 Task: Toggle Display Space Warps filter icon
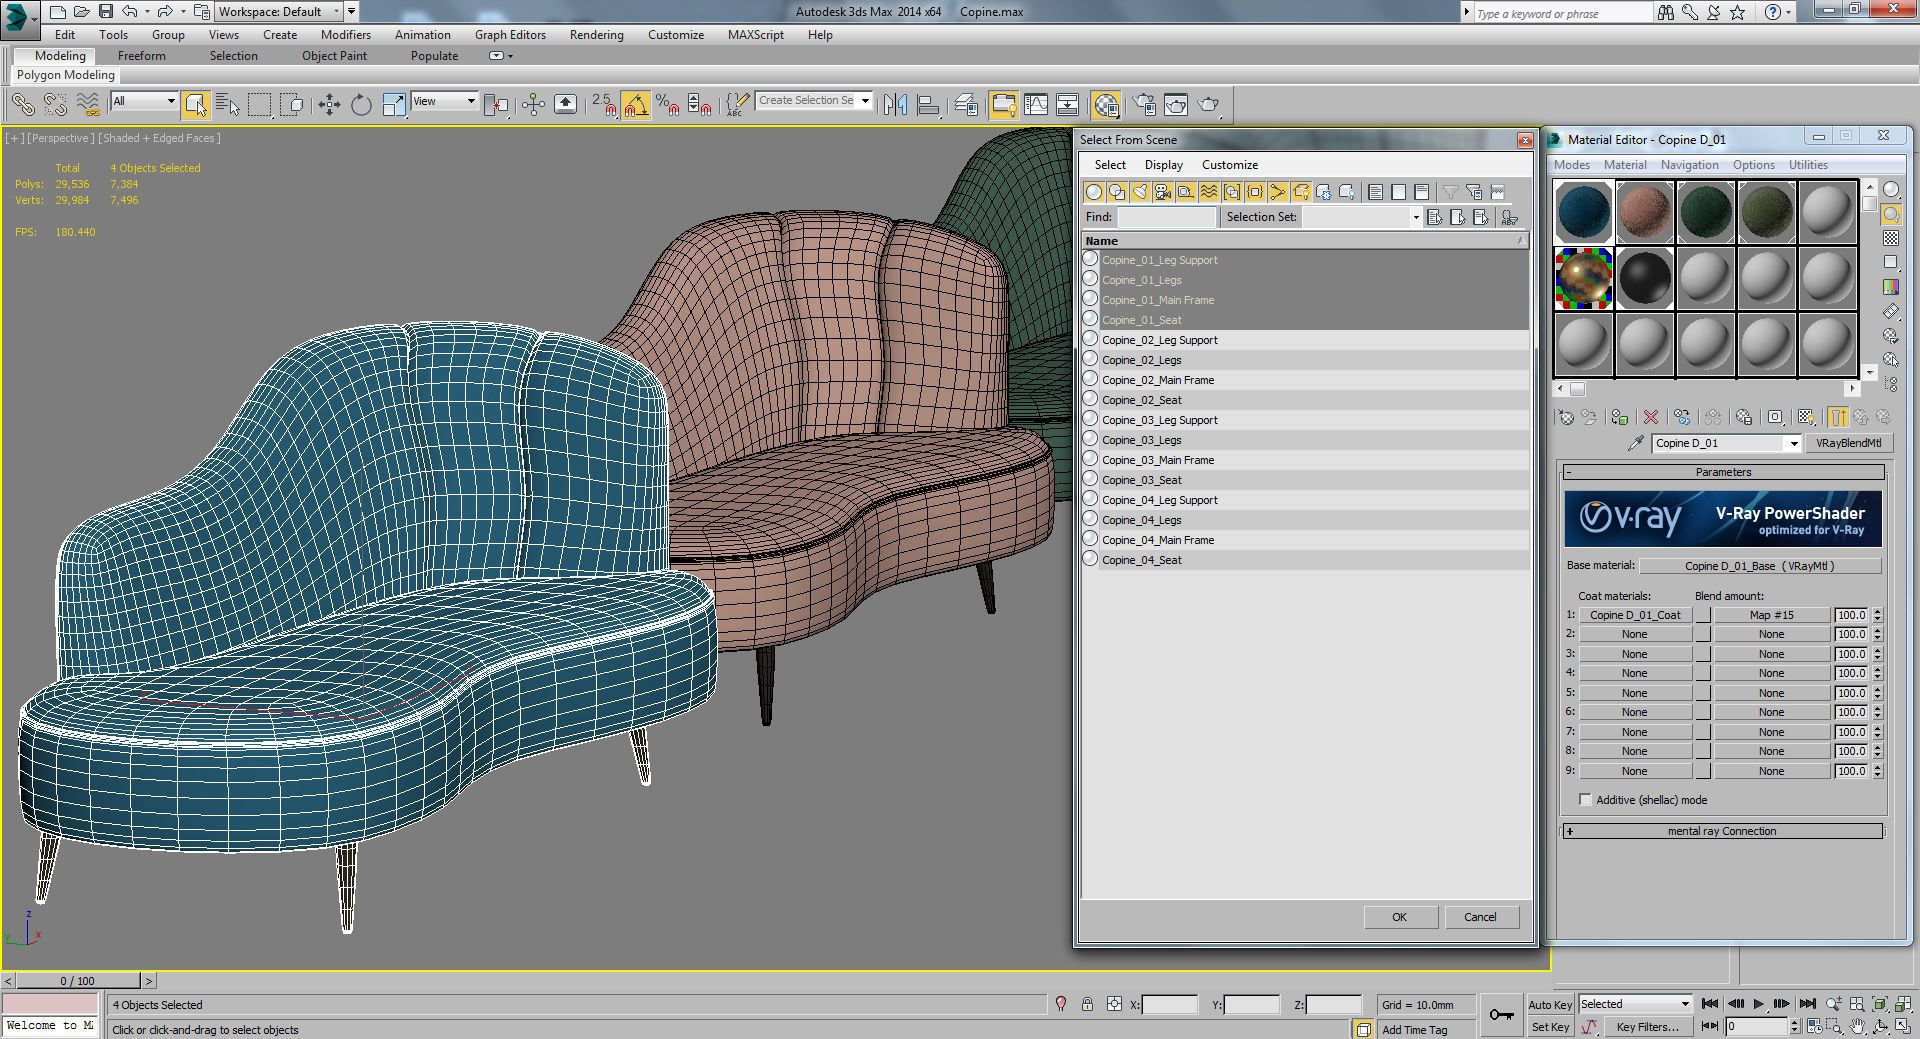pos(1209,192)
